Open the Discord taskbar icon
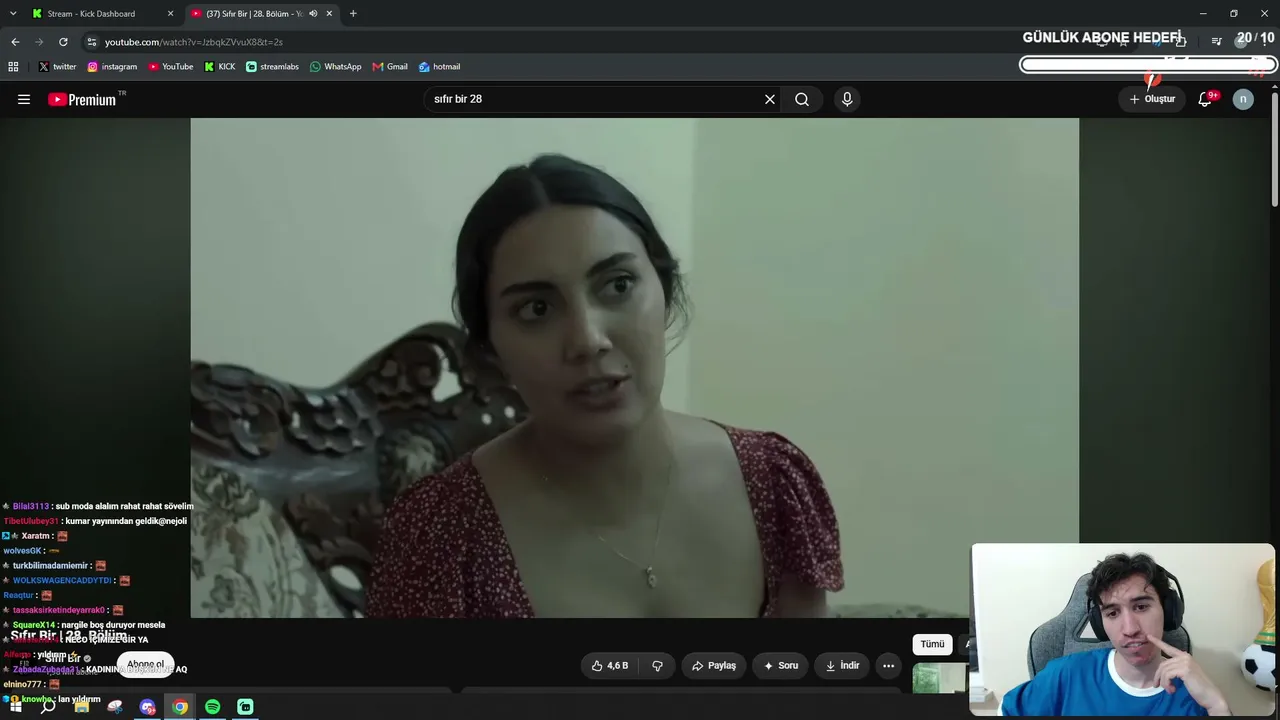 (148, 707)
